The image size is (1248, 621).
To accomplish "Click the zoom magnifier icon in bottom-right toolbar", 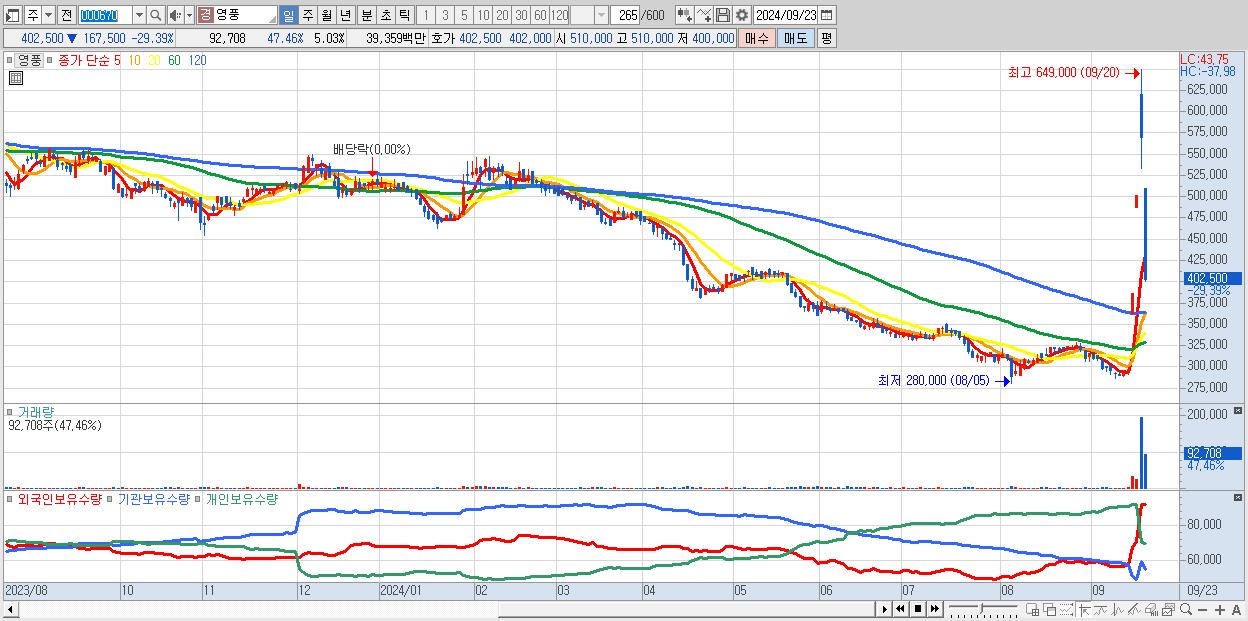I will [x=1186, y=609].
